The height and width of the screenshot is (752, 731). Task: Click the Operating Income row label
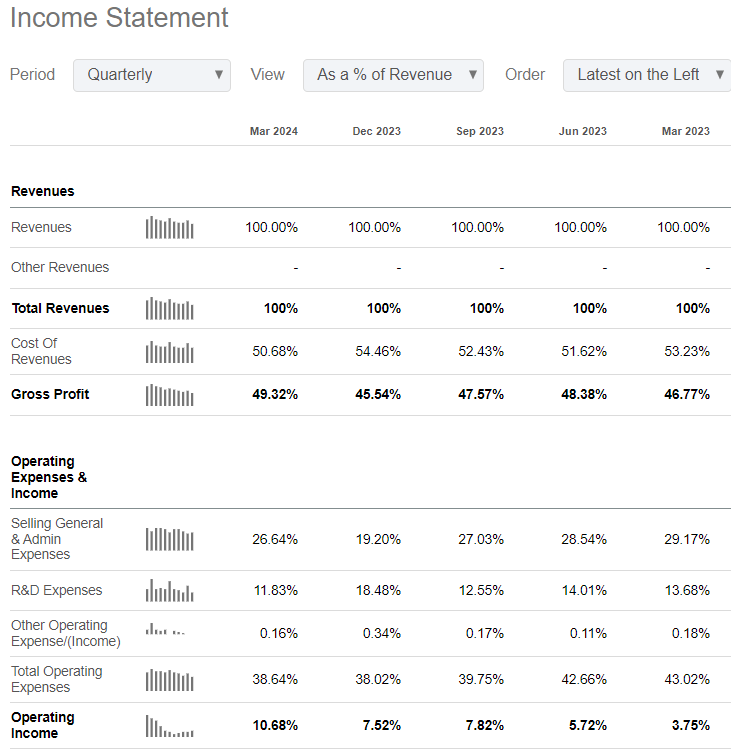coord(43,725)
